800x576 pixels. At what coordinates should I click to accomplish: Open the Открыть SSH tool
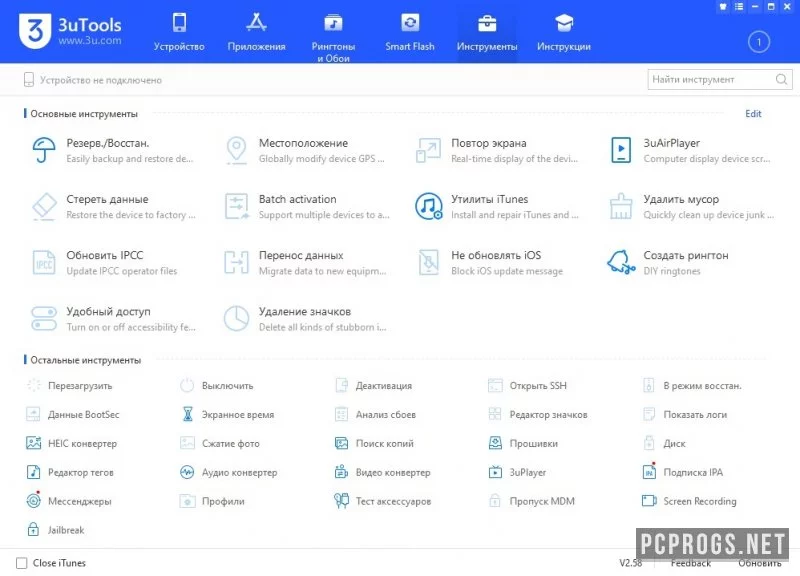pos(527,386)
